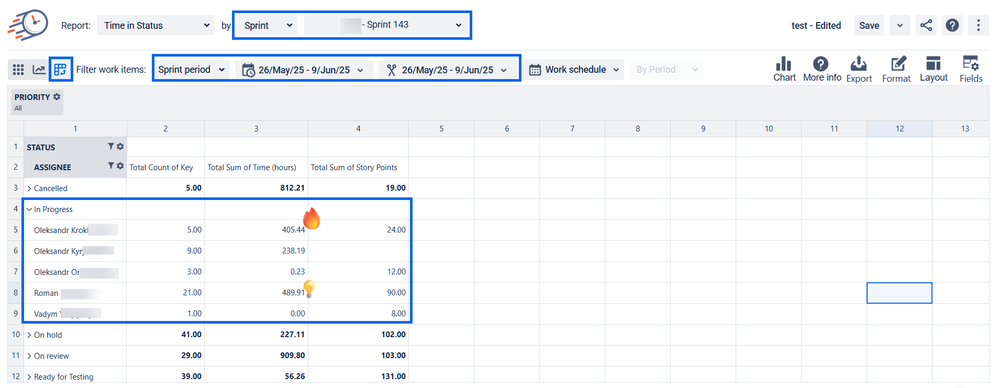
Task: Click the 24.00 story points cell
Action: 358,230
